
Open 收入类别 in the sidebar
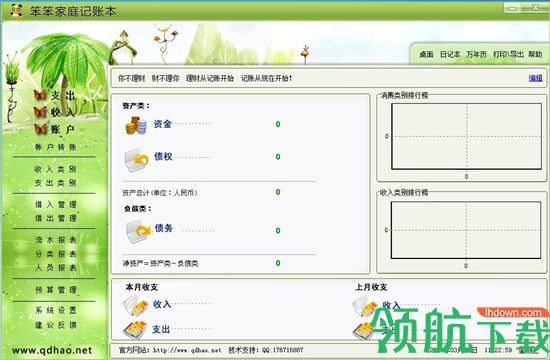(x=55, y=169)
